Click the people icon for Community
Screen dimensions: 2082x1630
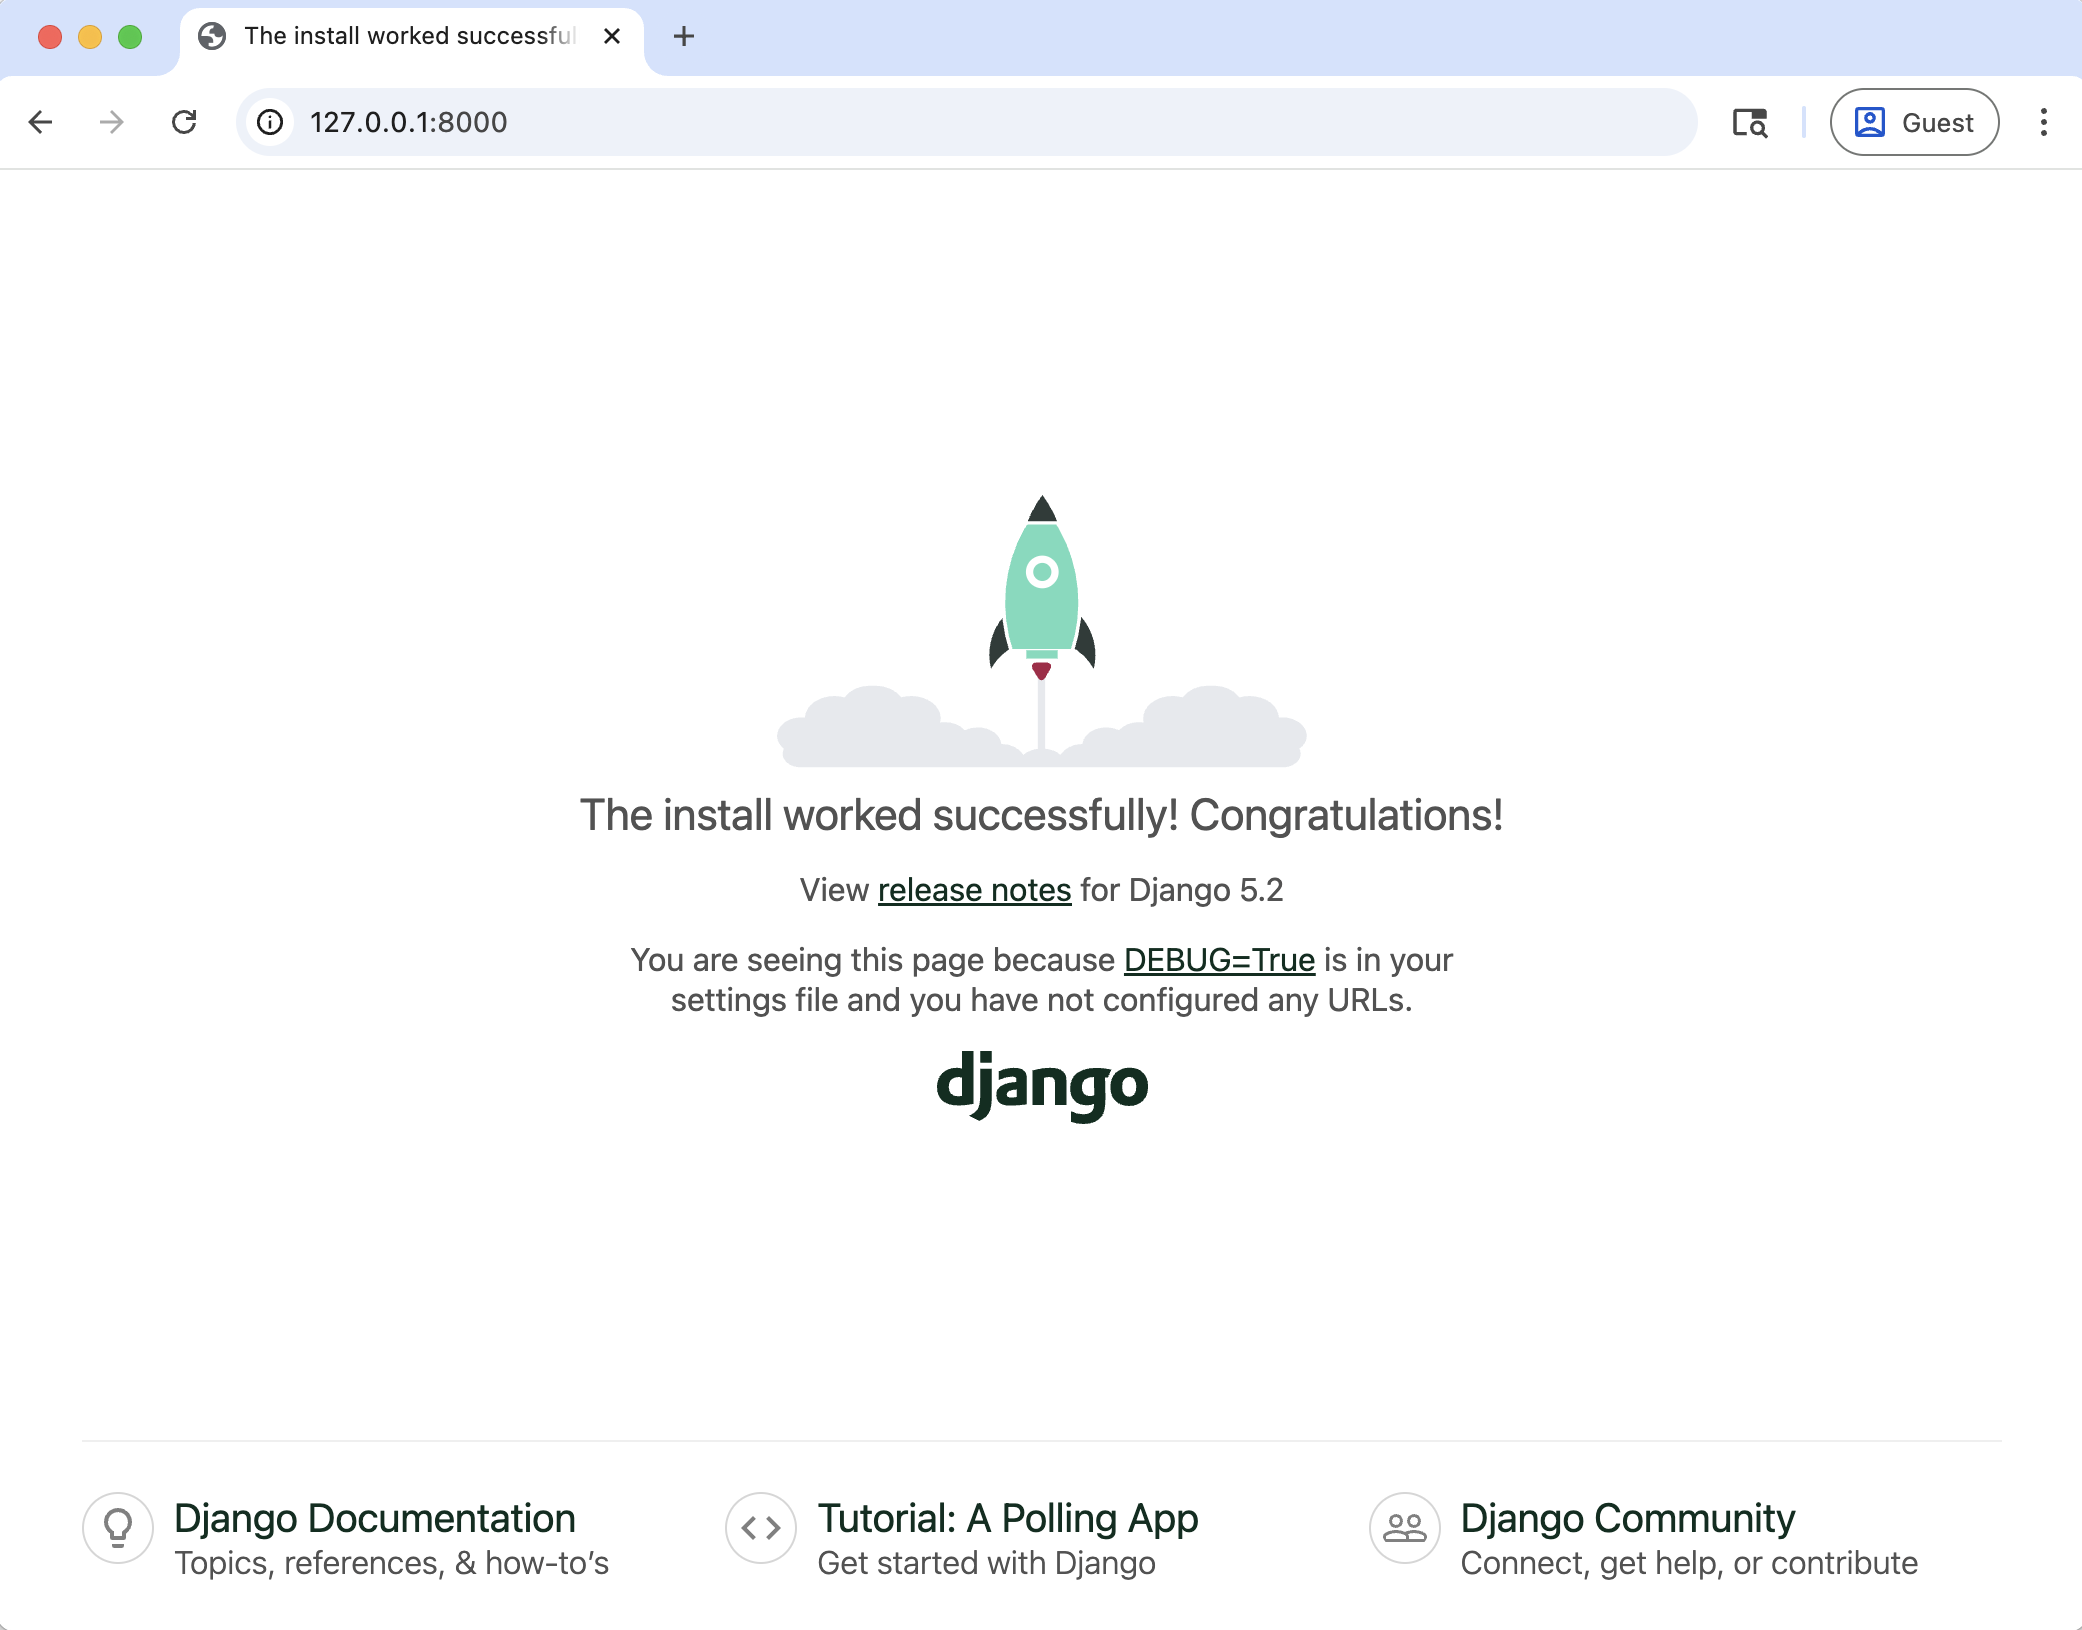point(1404,1528)
